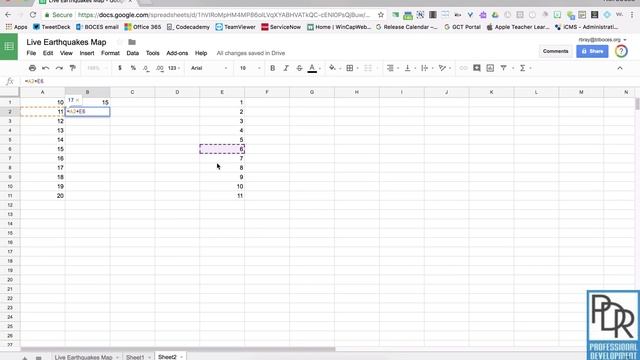Format the cell as percent
The width and height of the screenshot is (640, 360).
pyautogui.click(x=133, y=68)
